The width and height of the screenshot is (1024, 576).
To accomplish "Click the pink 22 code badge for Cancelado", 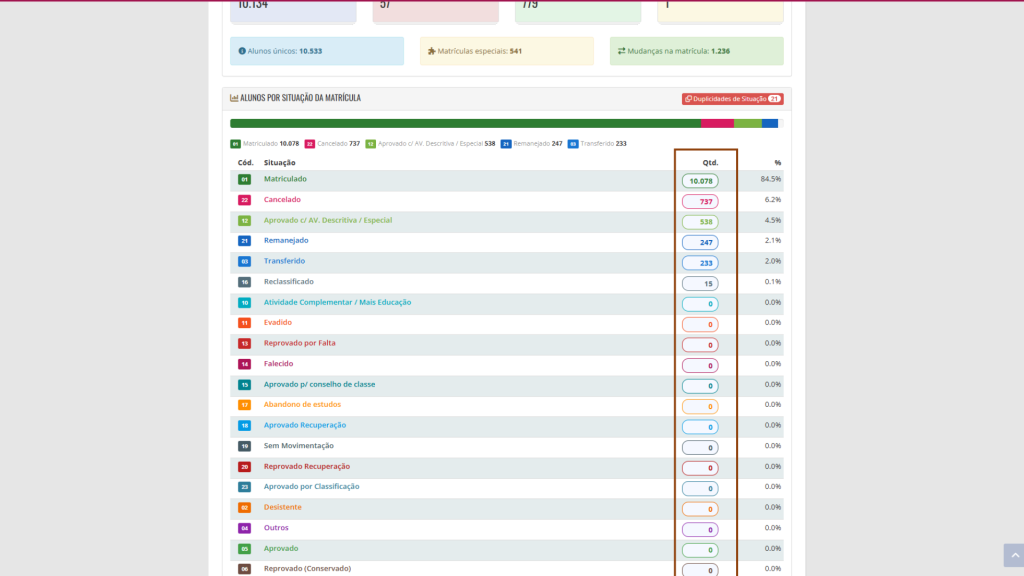I will point(244,200).
